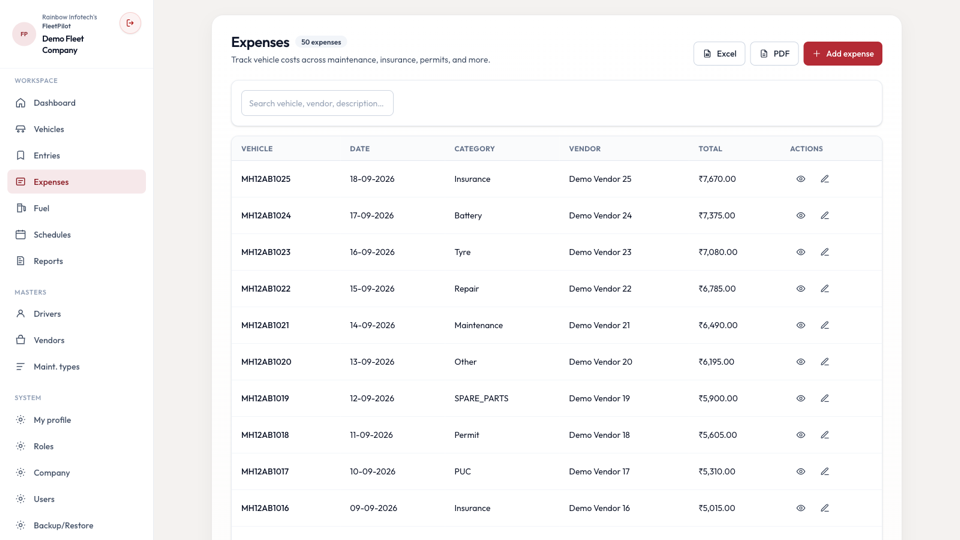Click the TOTAL column header

click(710, 149)
